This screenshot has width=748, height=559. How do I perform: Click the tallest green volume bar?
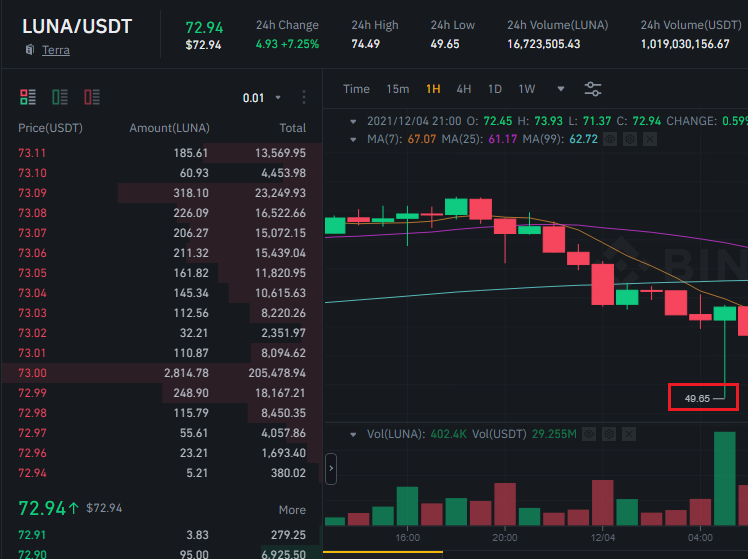tap(725, 478)
